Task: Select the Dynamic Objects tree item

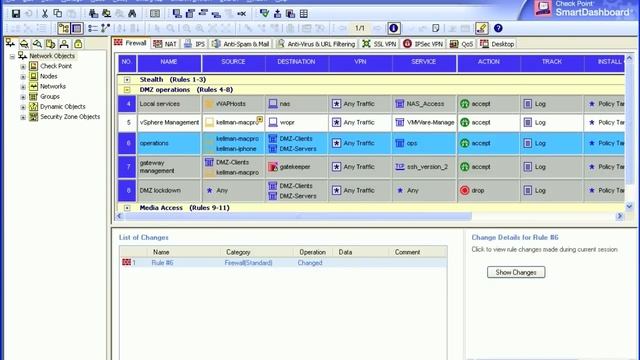Action: 62,107
